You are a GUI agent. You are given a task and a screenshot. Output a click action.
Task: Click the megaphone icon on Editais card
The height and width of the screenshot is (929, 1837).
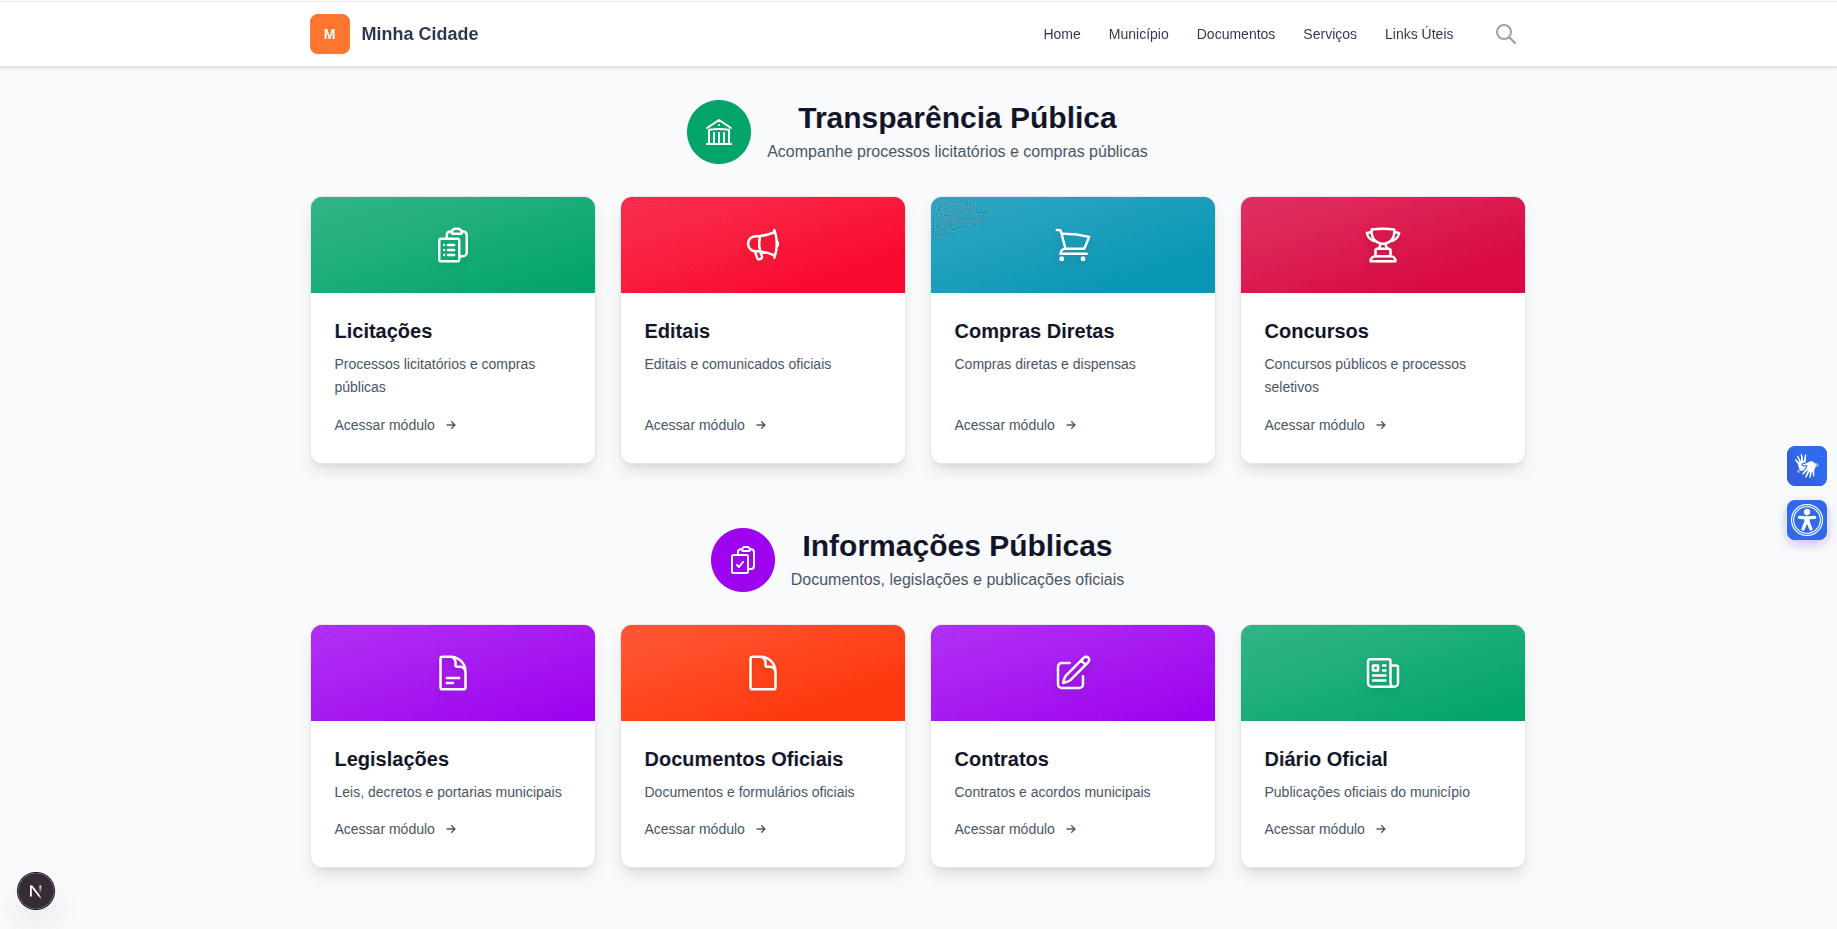[762, 244]
